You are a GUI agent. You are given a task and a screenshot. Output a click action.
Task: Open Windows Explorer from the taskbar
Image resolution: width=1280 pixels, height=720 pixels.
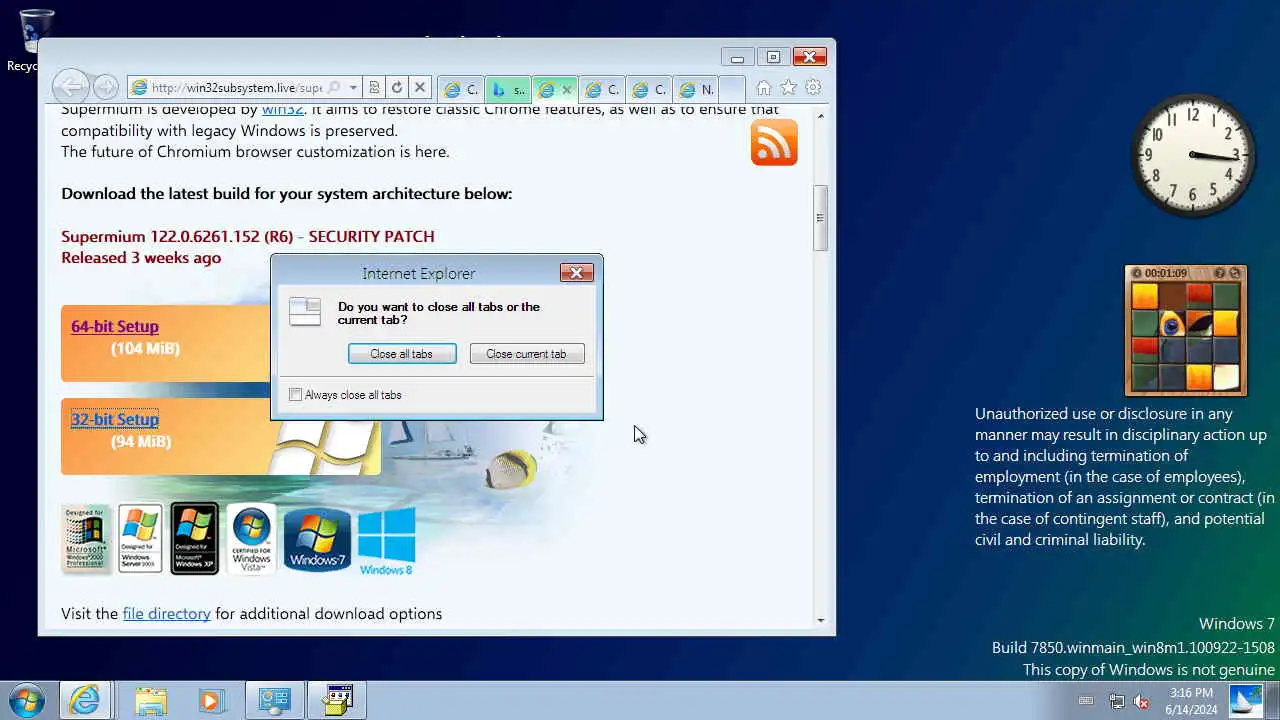click(151, 700)
